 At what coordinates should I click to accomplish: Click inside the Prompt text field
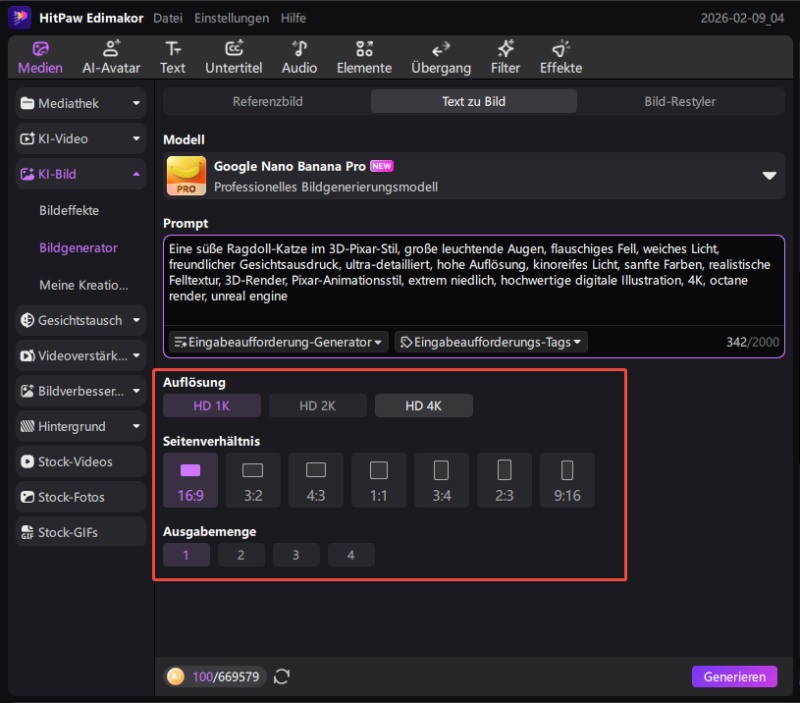point(473,280)
